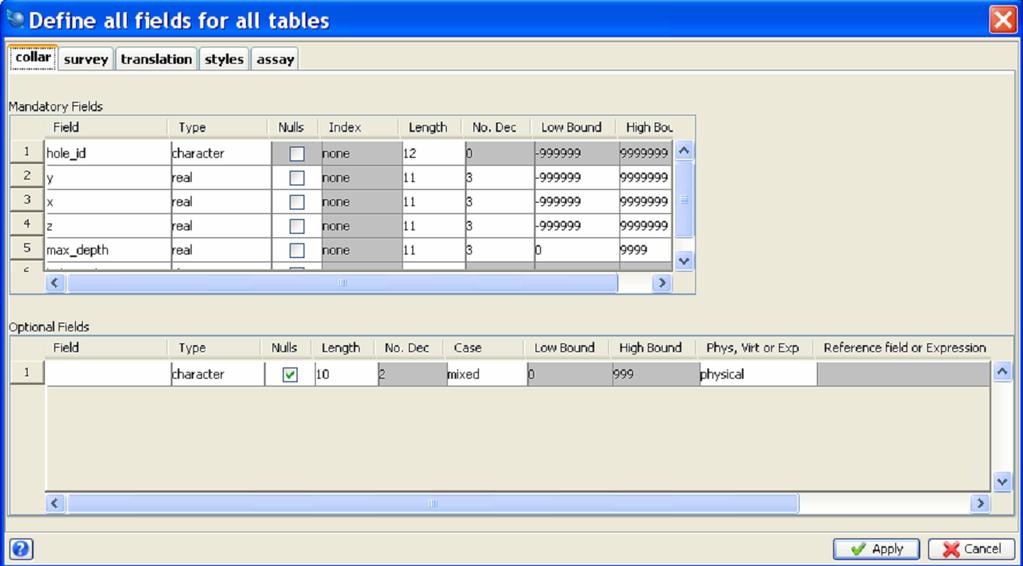Click Mandatory Fields 'Index' column header
Image resolution: width=1023 pixels, height=566 pixels.
click(x=358, y=127)
